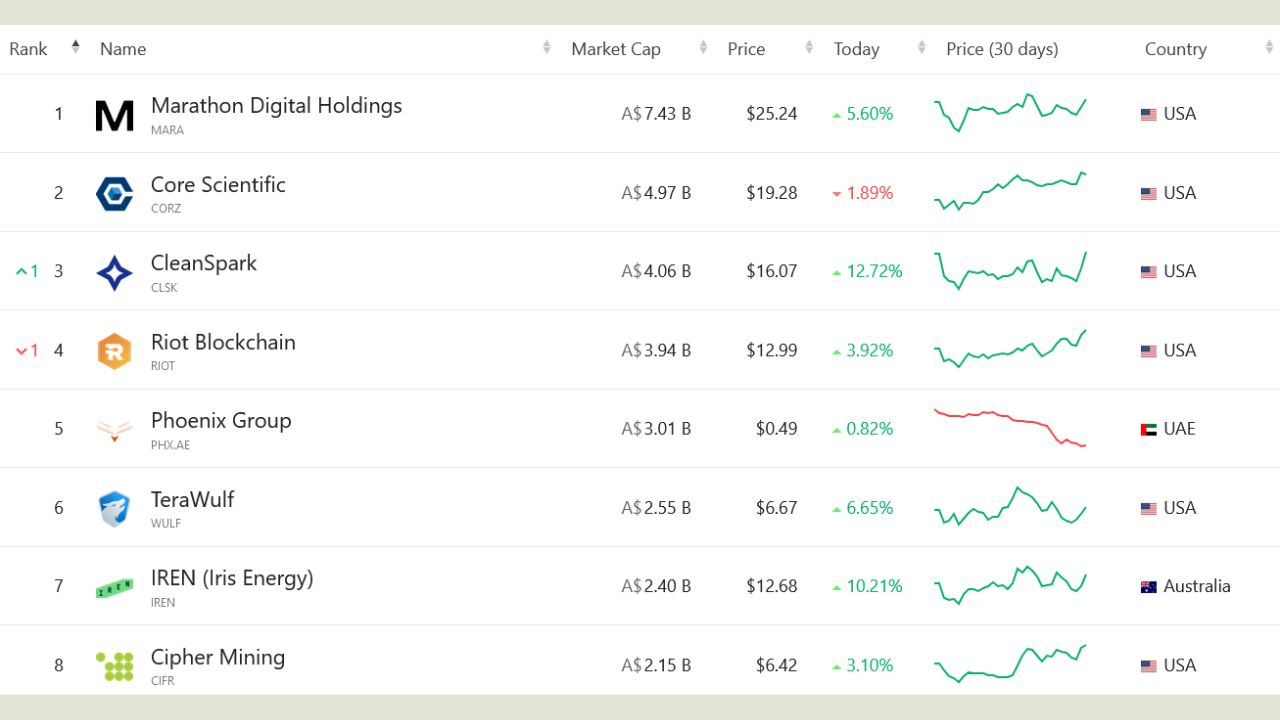Sort table using Market Cap arrows
This screenshot has width=1280, height=720.
[x=703, y=47]
